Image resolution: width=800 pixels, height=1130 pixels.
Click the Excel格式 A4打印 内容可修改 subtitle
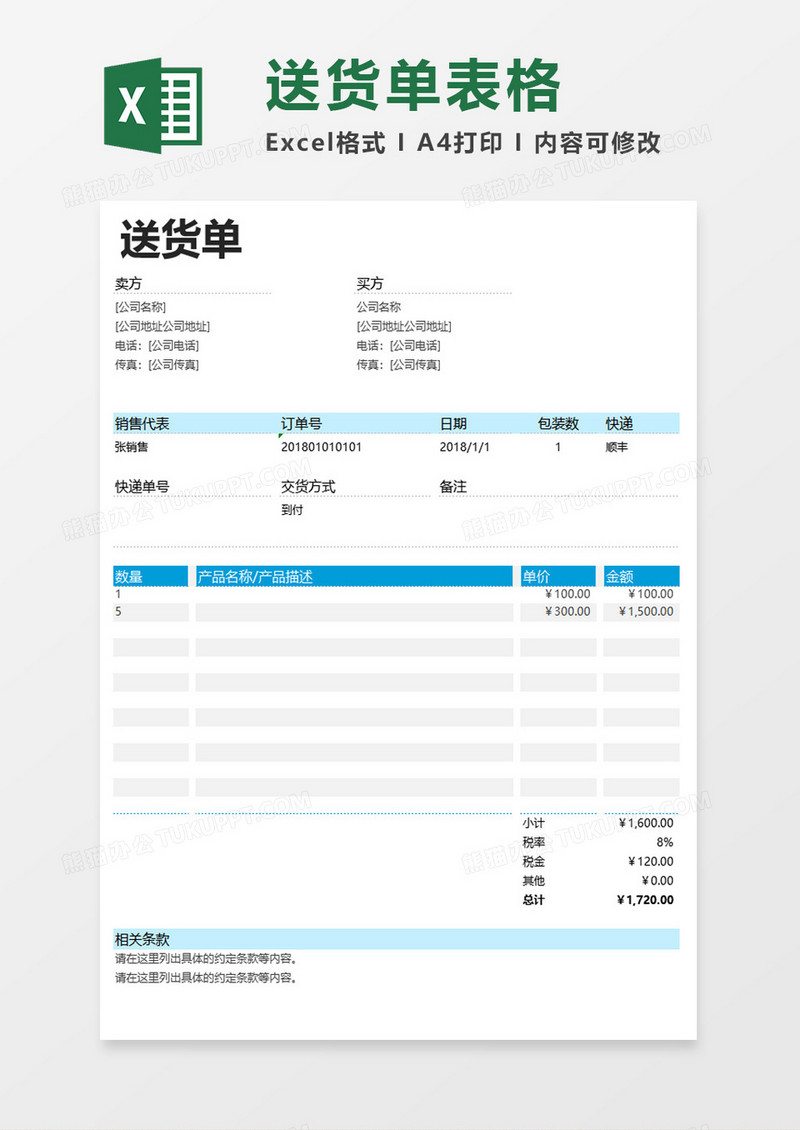coord(463,143)
